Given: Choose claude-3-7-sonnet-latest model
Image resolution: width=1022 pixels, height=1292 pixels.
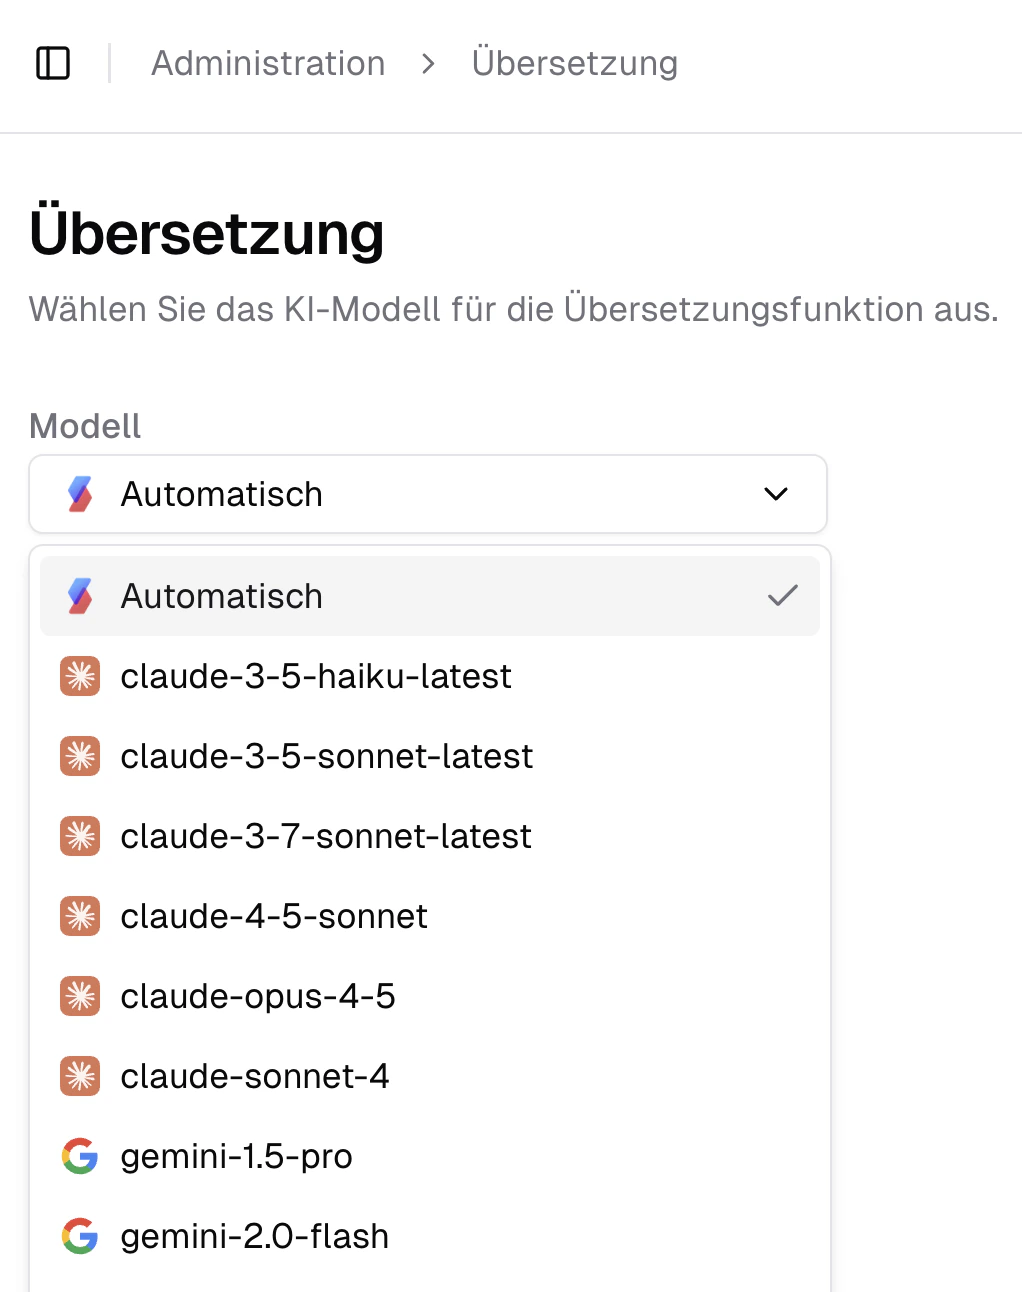Looking at the screenshot, I should point(326,836).
